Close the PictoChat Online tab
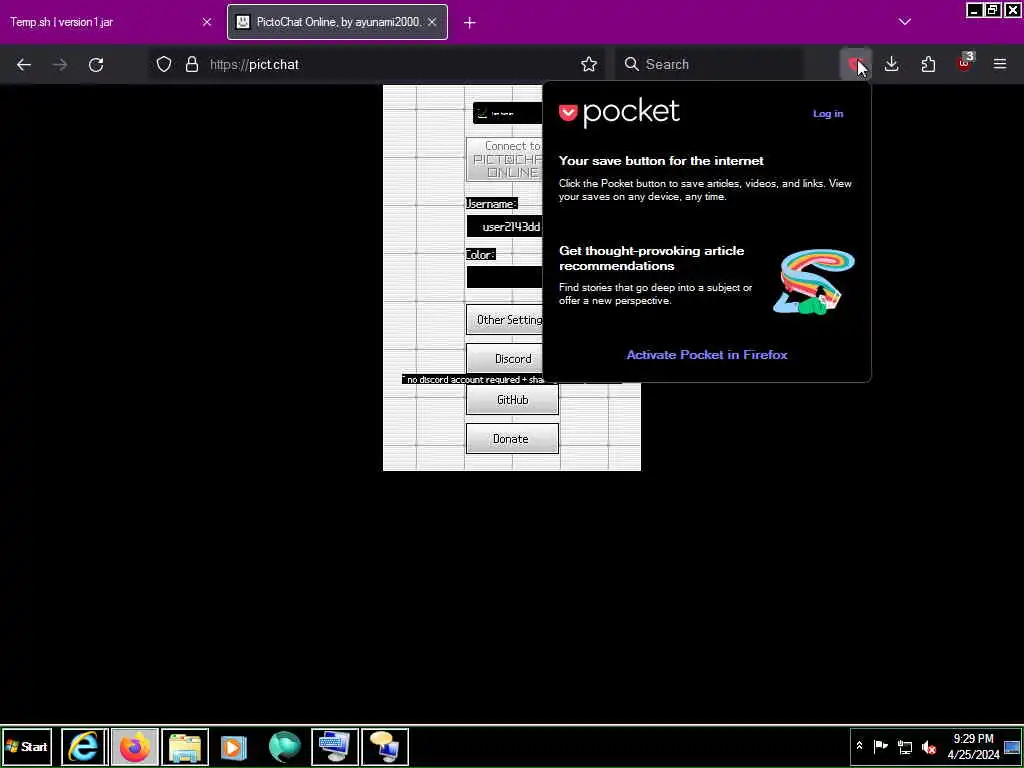The image size is (1024, 768). pos(432,22)
